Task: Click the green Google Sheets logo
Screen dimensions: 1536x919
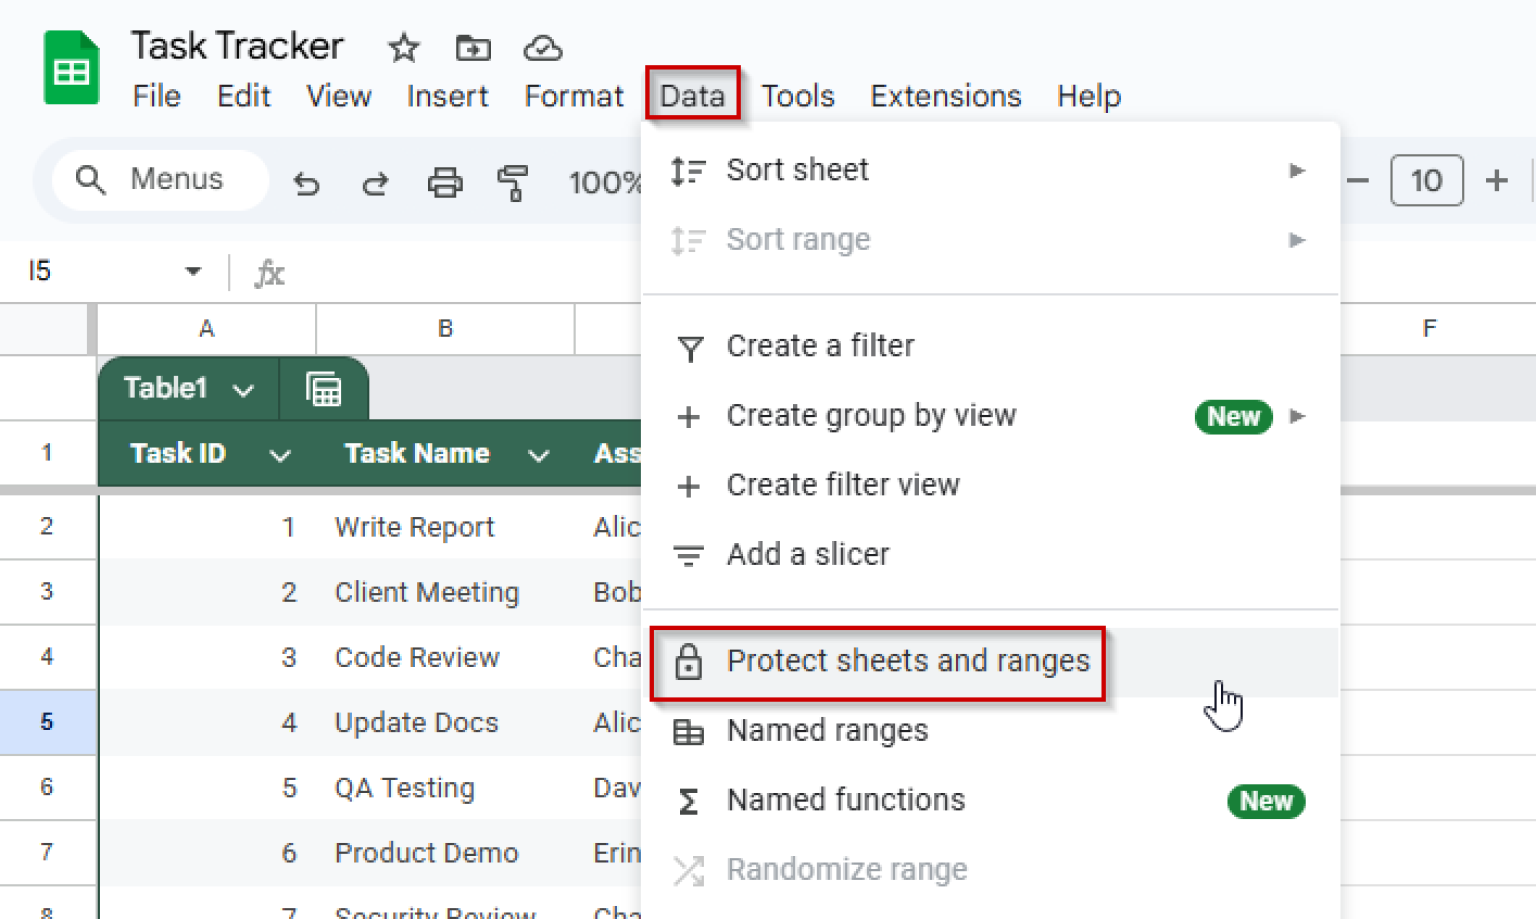Action: tap(69, 67)
